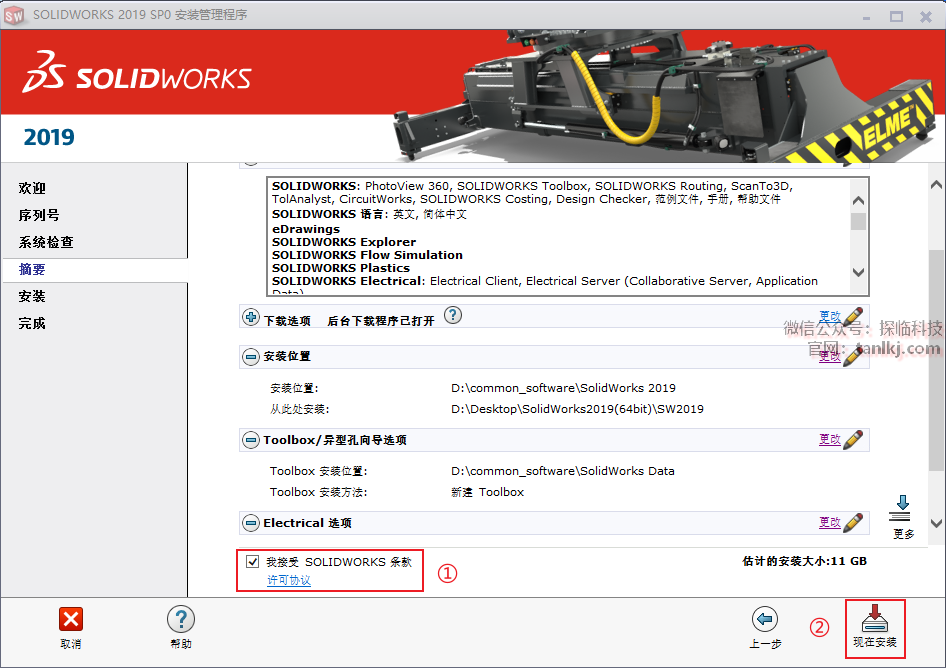Click pencil icon for Electrical 选项 row

[x=853, y=523]
